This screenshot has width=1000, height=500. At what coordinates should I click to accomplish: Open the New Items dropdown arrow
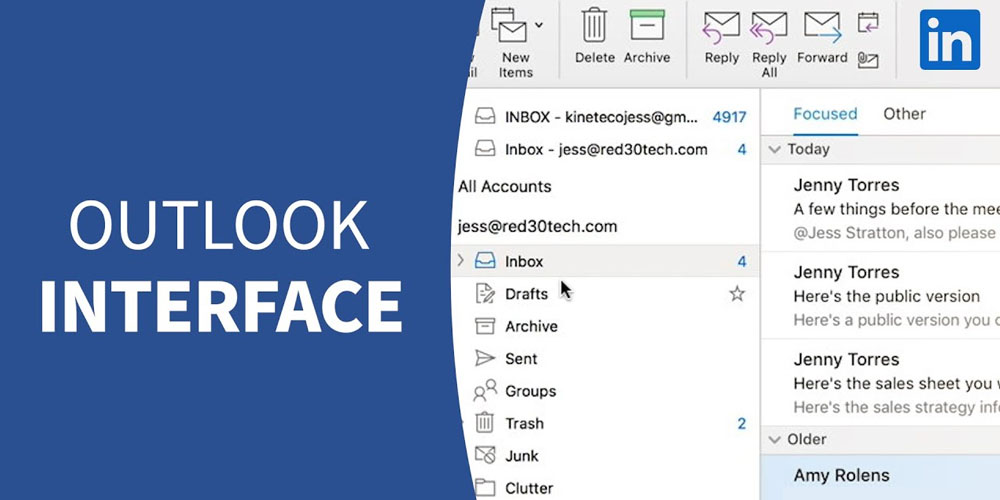tap(539, 25)
